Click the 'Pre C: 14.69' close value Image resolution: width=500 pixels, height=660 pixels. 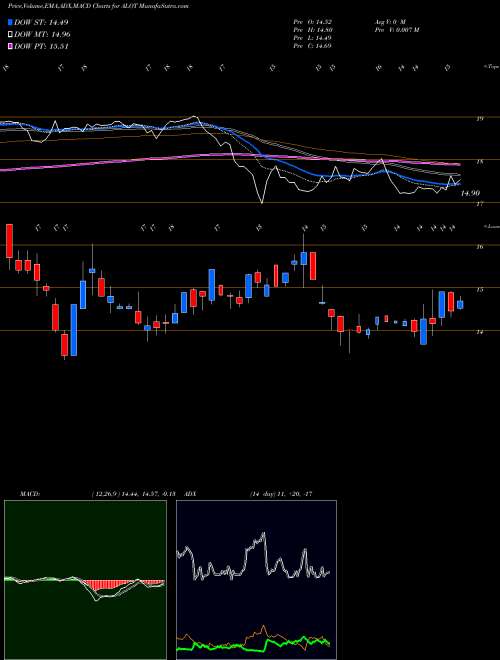314,45
